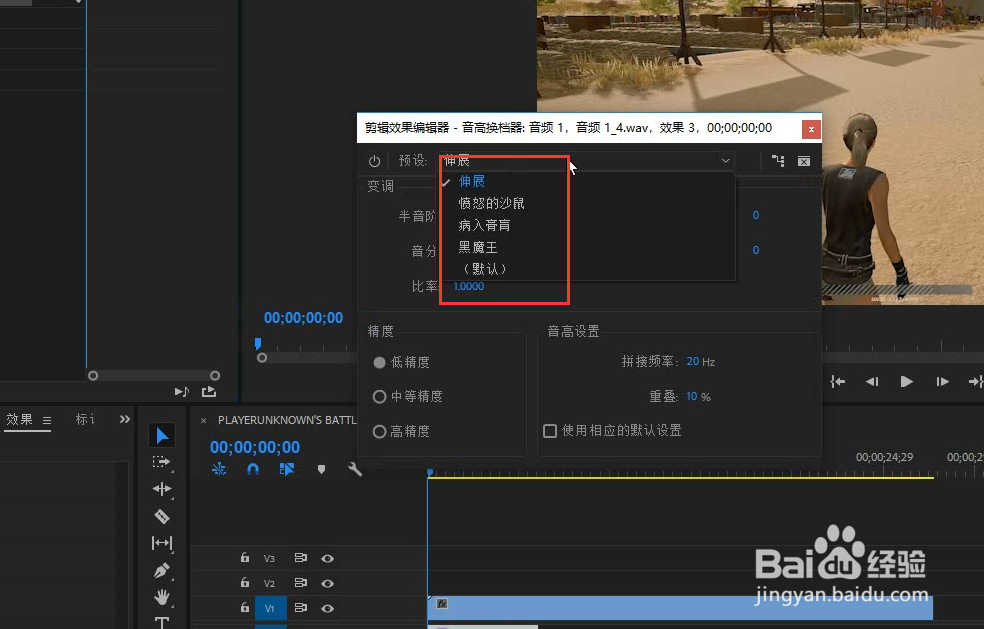This screenshot has width=984, height=629.
Task: Choose （默认） preset
Action: pyautogui.click(x=484, y=269)
